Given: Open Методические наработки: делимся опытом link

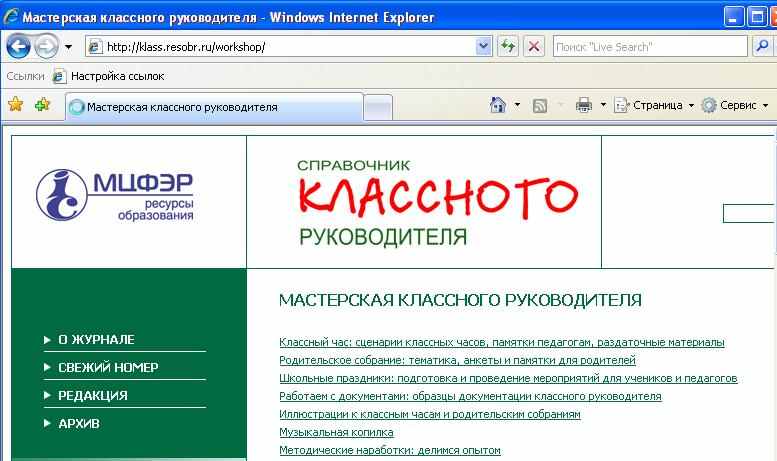Looking at the screenshot, I should pos(390,450).
